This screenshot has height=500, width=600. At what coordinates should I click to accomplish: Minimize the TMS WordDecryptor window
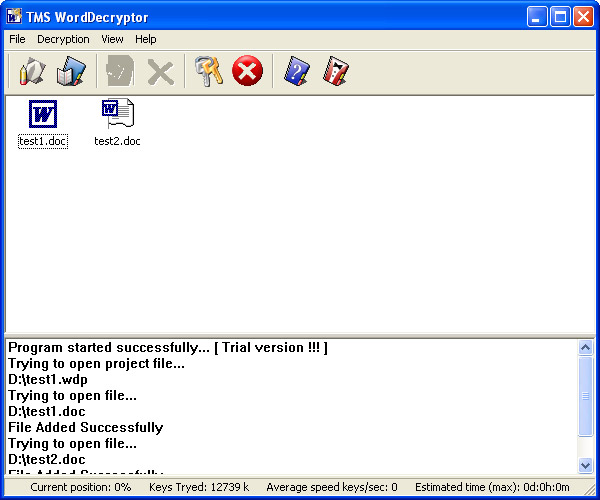(537, 17)
